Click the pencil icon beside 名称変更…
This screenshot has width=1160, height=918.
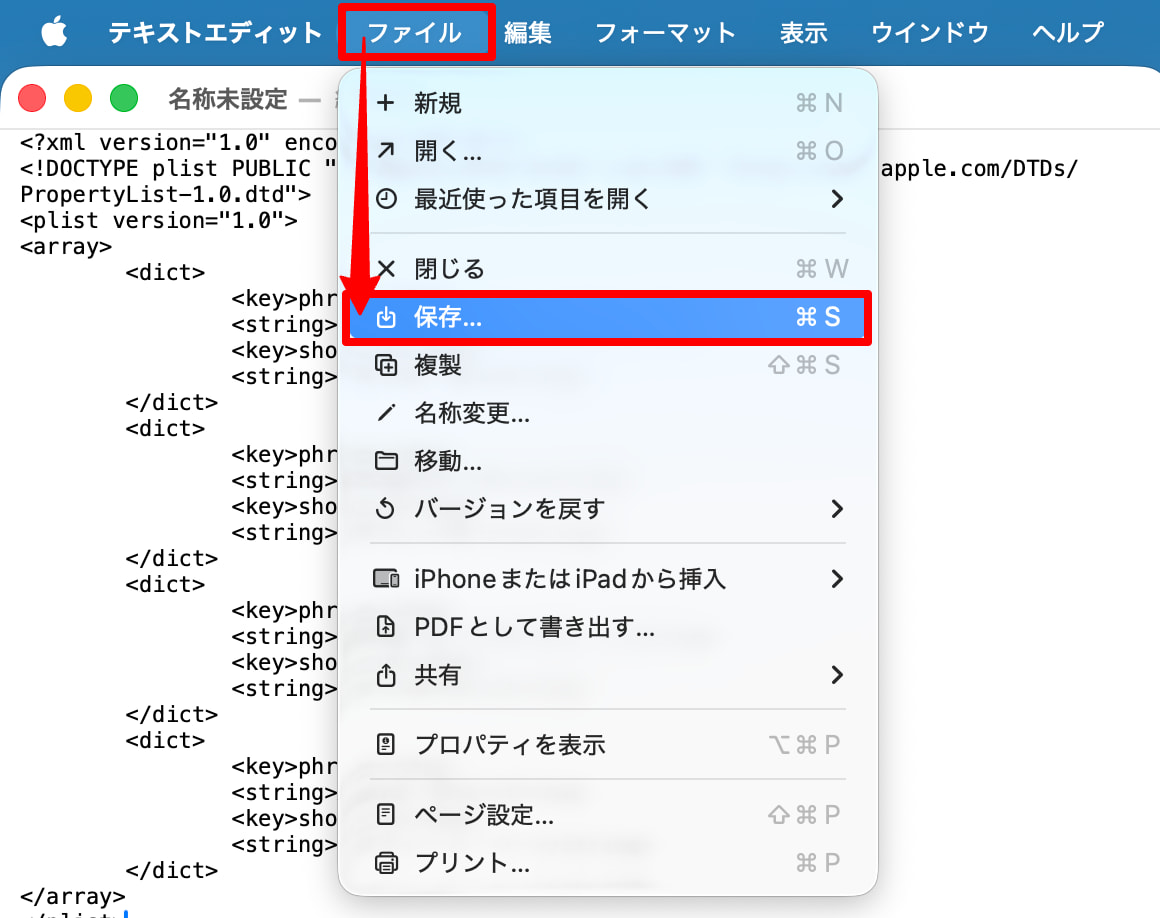pyautogui.click(x=386, y=413)
